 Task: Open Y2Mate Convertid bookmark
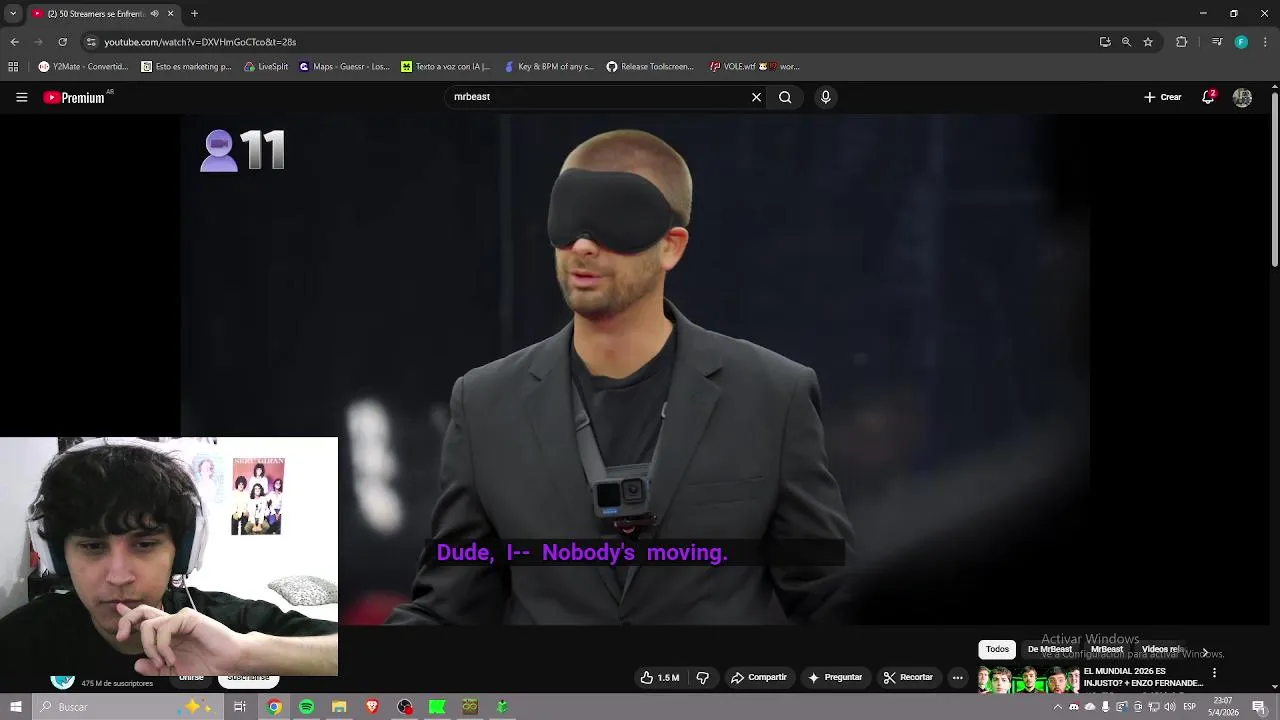point(83,67)
